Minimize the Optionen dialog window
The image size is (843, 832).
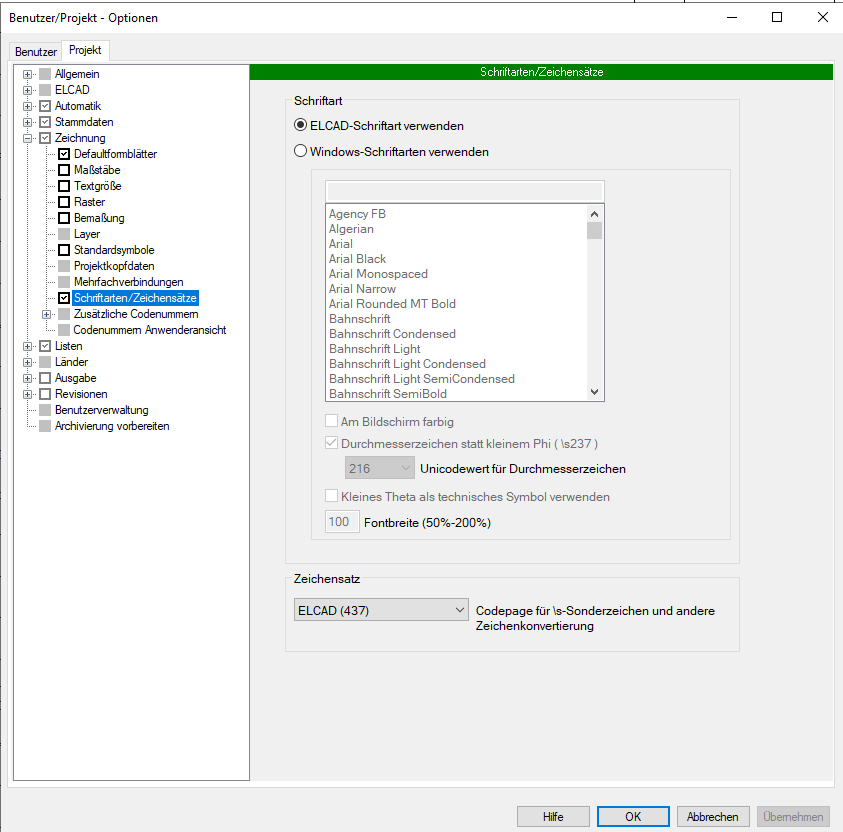pyautogui.click(x=732, y=17)
